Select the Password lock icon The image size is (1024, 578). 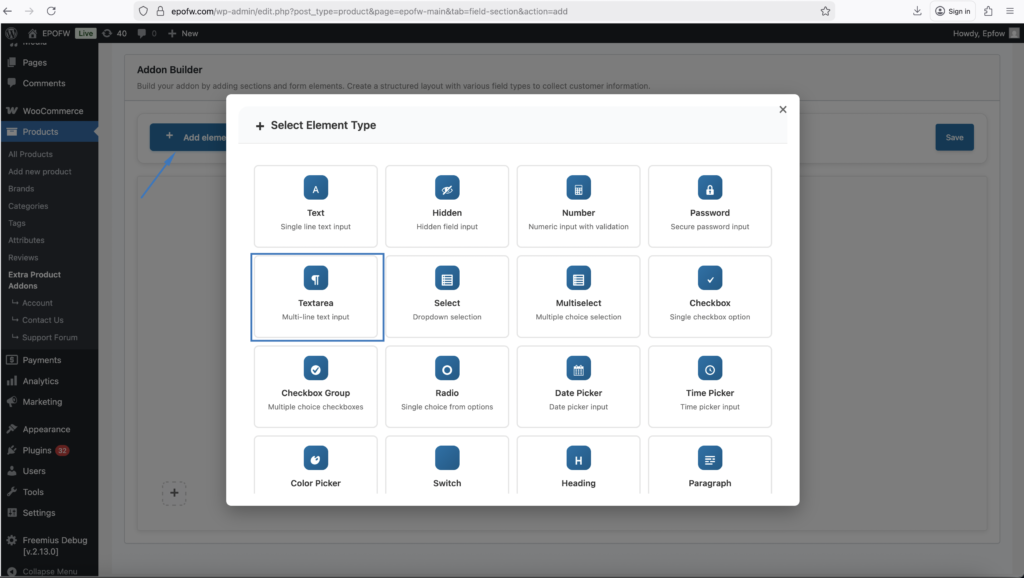coord(710,188)
